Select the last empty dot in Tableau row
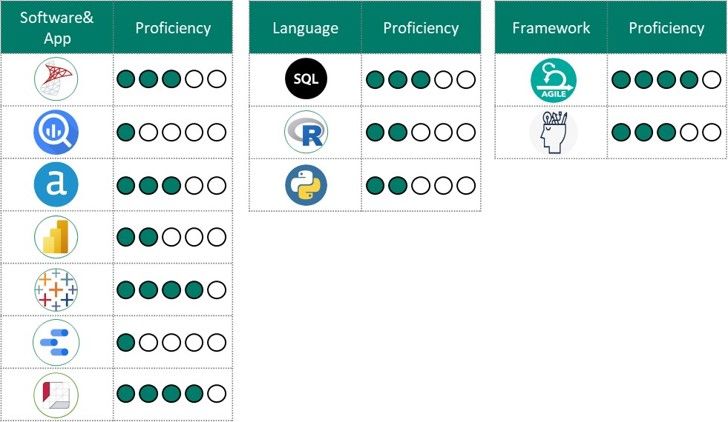728x422 pixels. (x=216, y=290)
